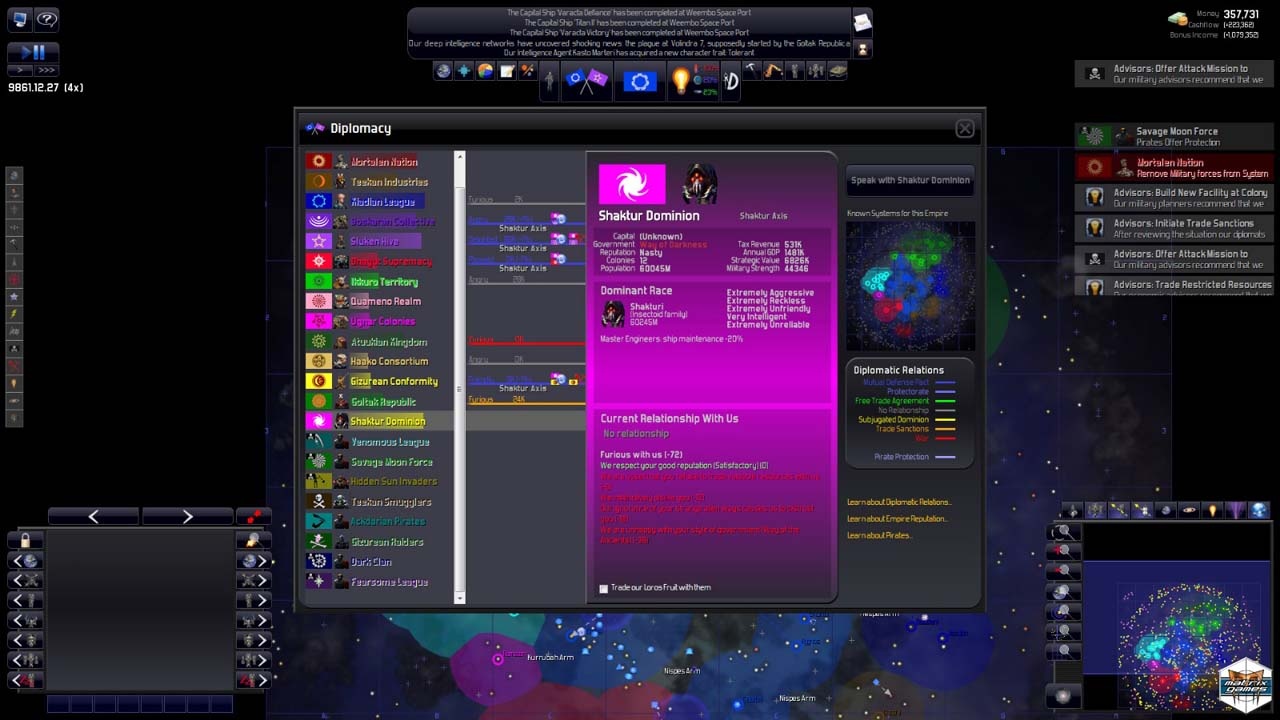Open the crossed flags diplomacy icon
Screen dimensions: 1280x720
586,81
